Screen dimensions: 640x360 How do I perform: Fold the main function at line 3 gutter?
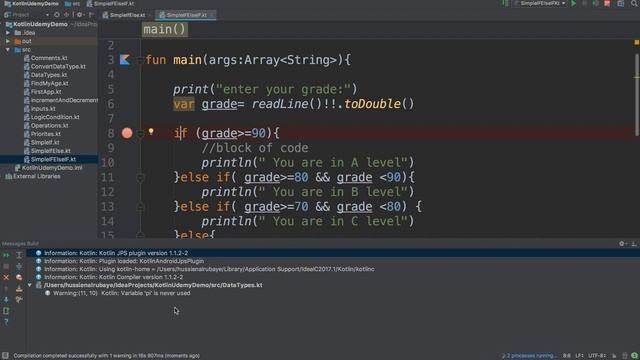[140, 60]
